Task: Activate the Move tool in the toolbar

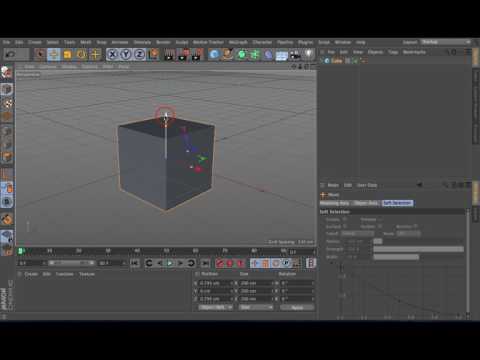Action: click(54, 54)
